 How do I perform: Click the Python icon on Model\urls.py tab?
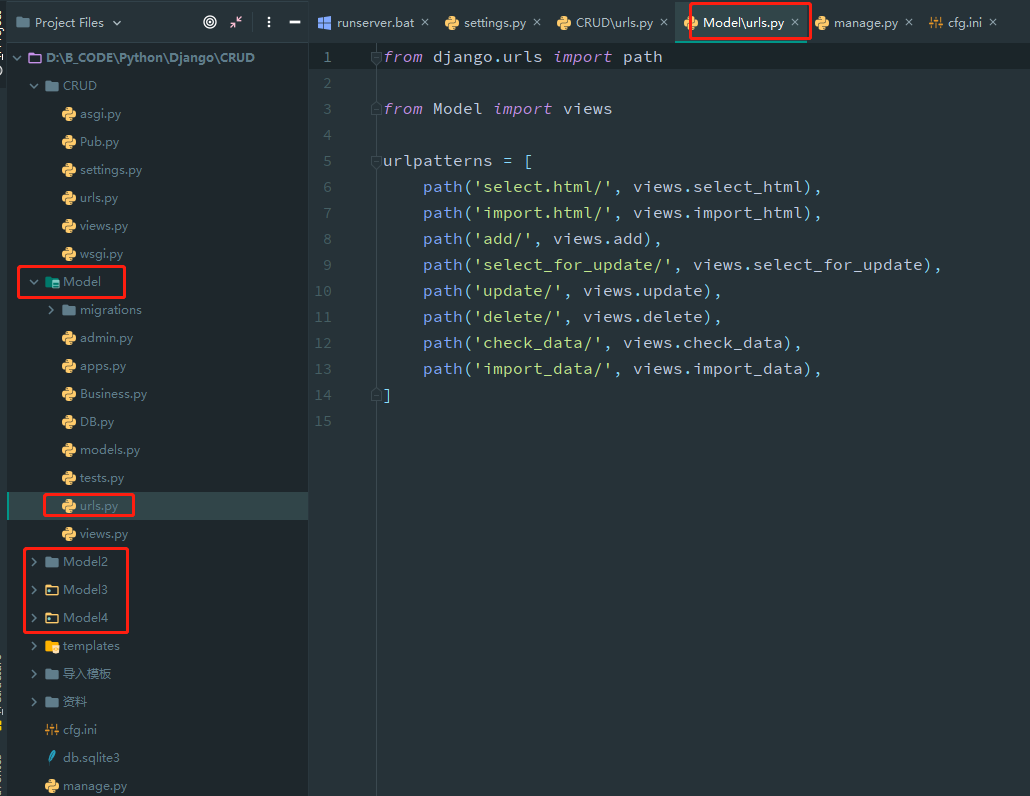(693, 21)
